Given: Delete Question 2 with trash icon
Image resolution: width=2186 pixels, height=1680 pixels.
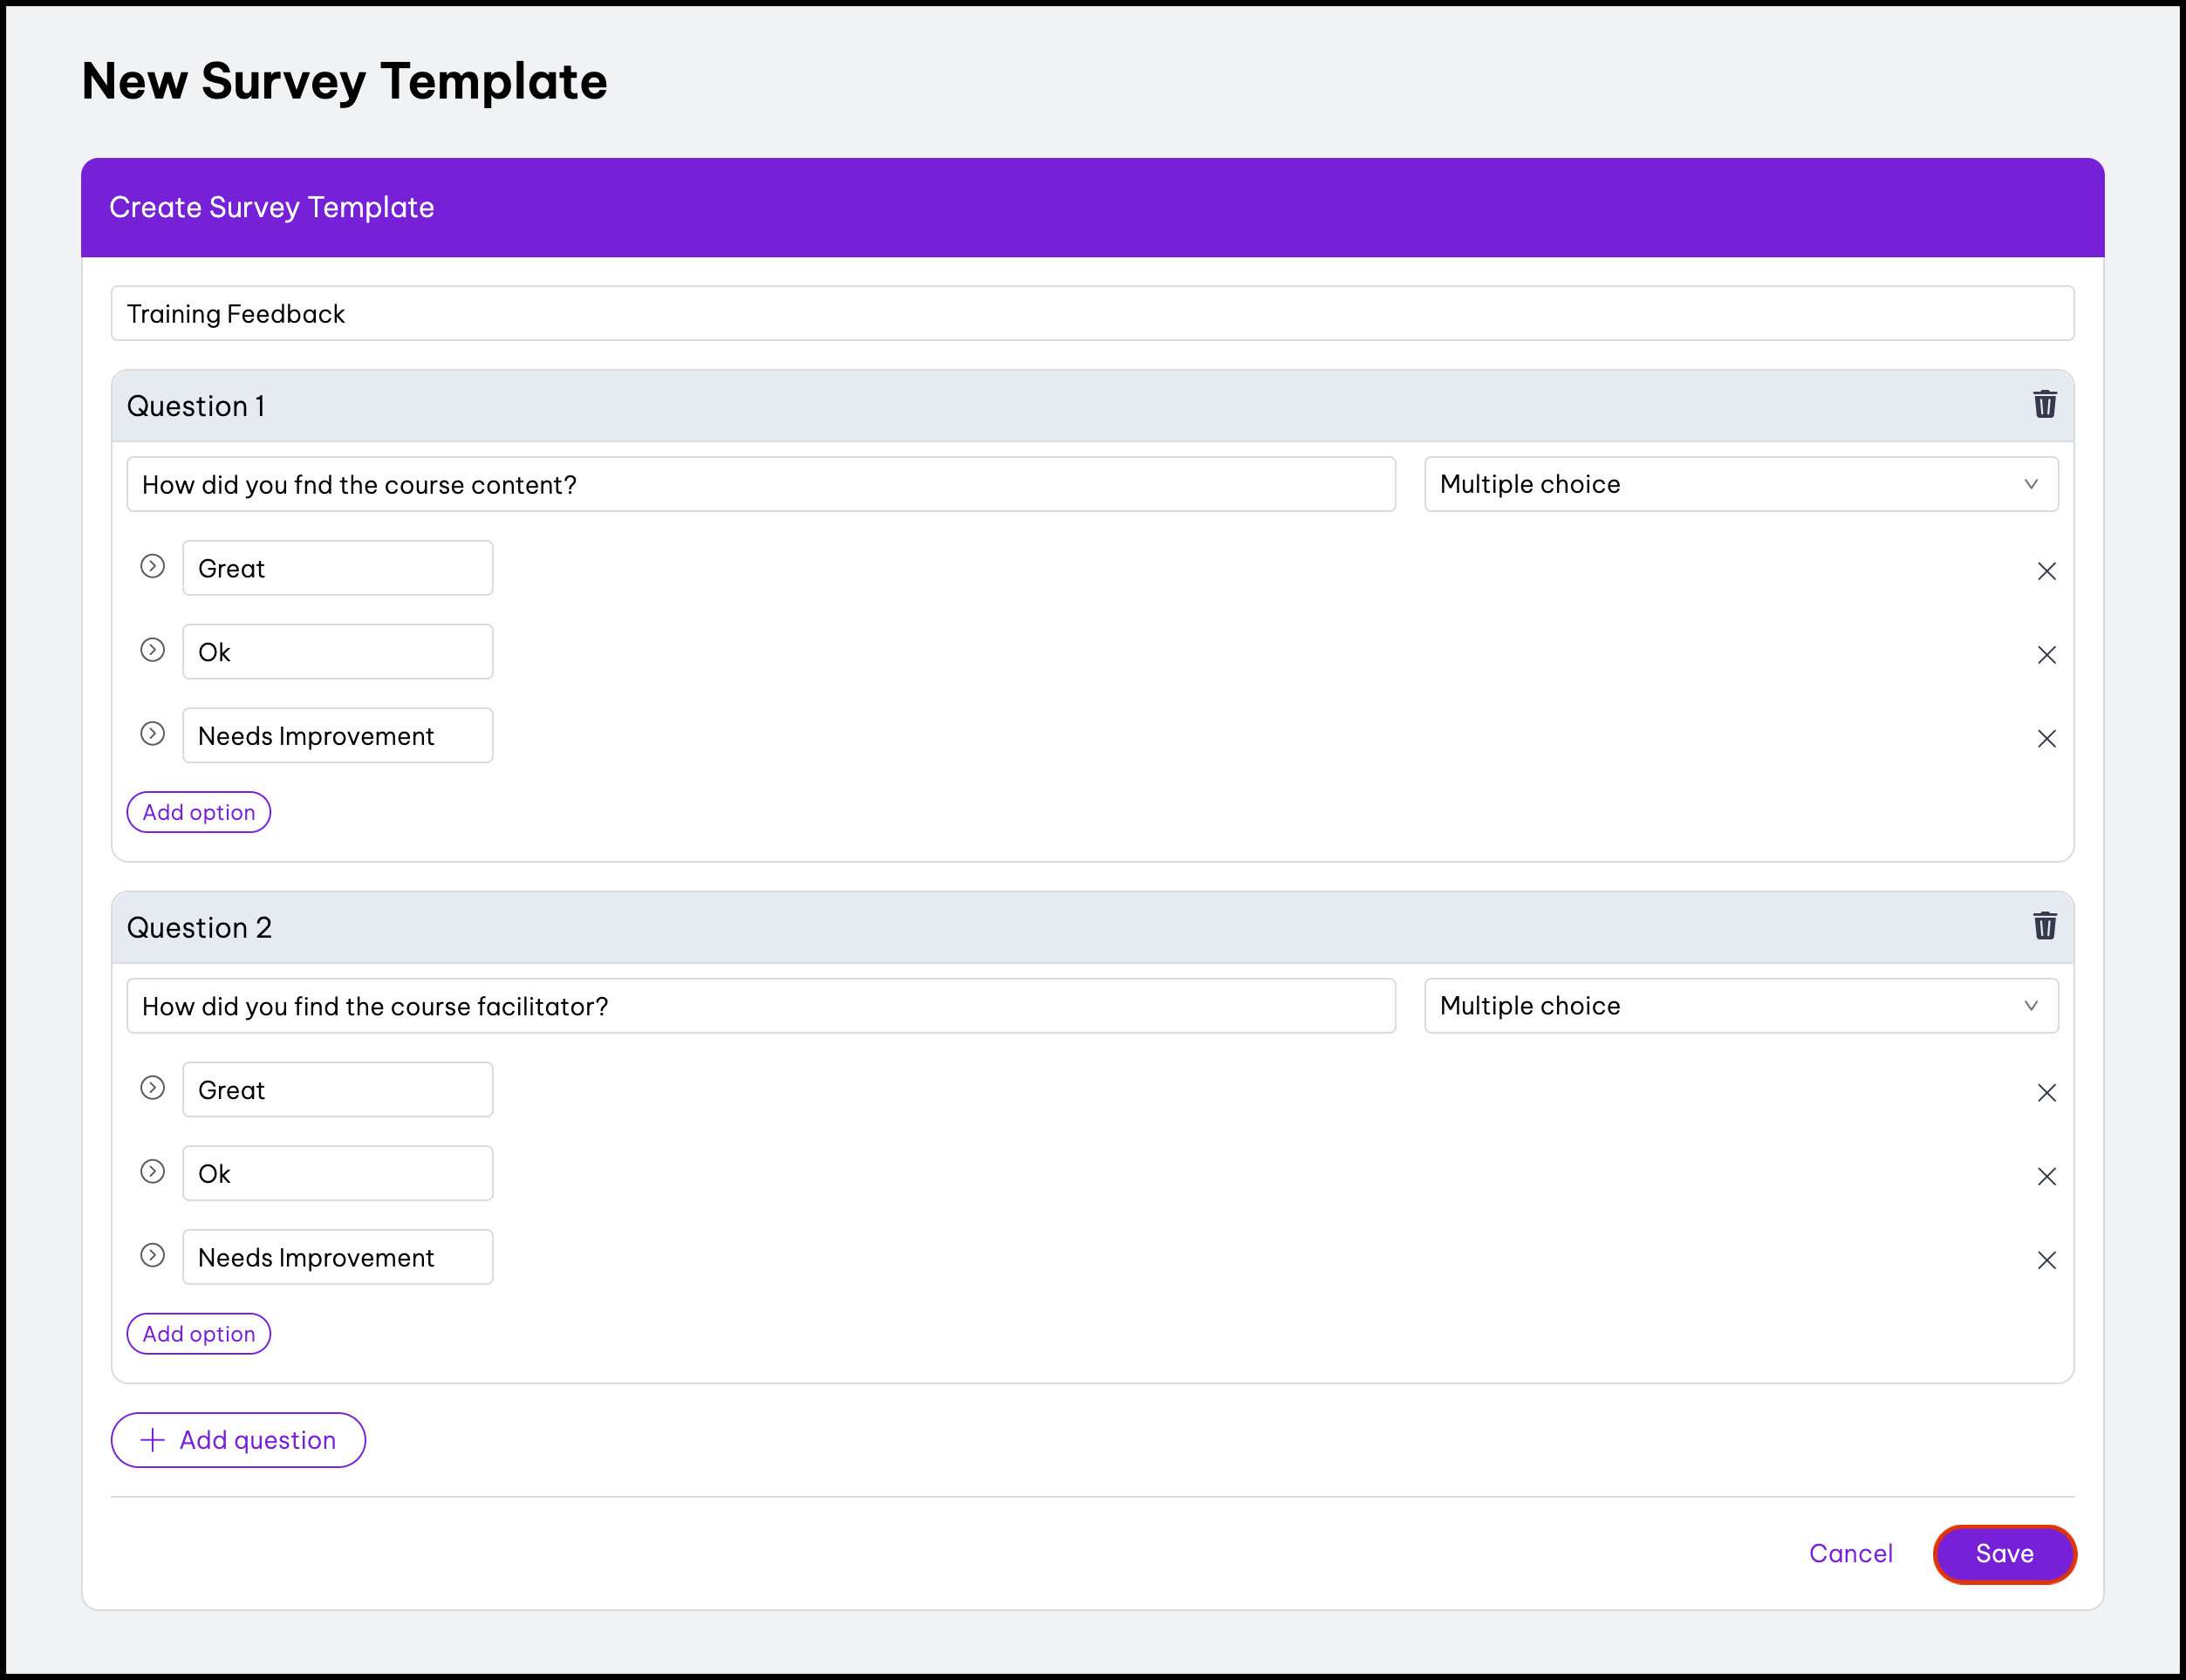Looking at the screenshot, I should (2044, 926).
